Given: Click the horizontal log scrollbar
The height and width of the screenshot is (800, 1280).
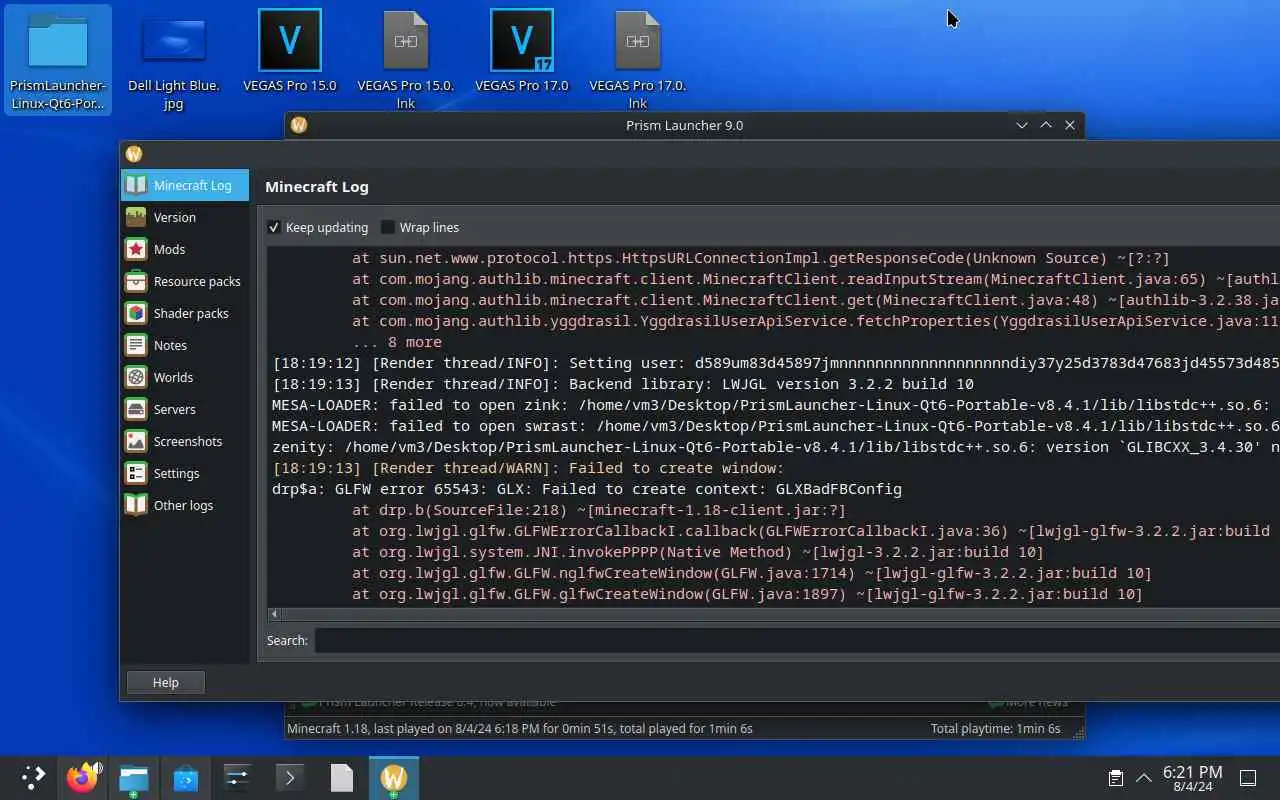Looking at the screenshot, I should point(780,614).
